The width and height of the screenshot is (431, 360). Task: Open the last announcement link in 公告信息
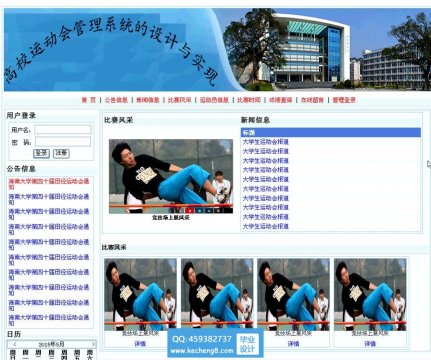click(x=49, y=320)
